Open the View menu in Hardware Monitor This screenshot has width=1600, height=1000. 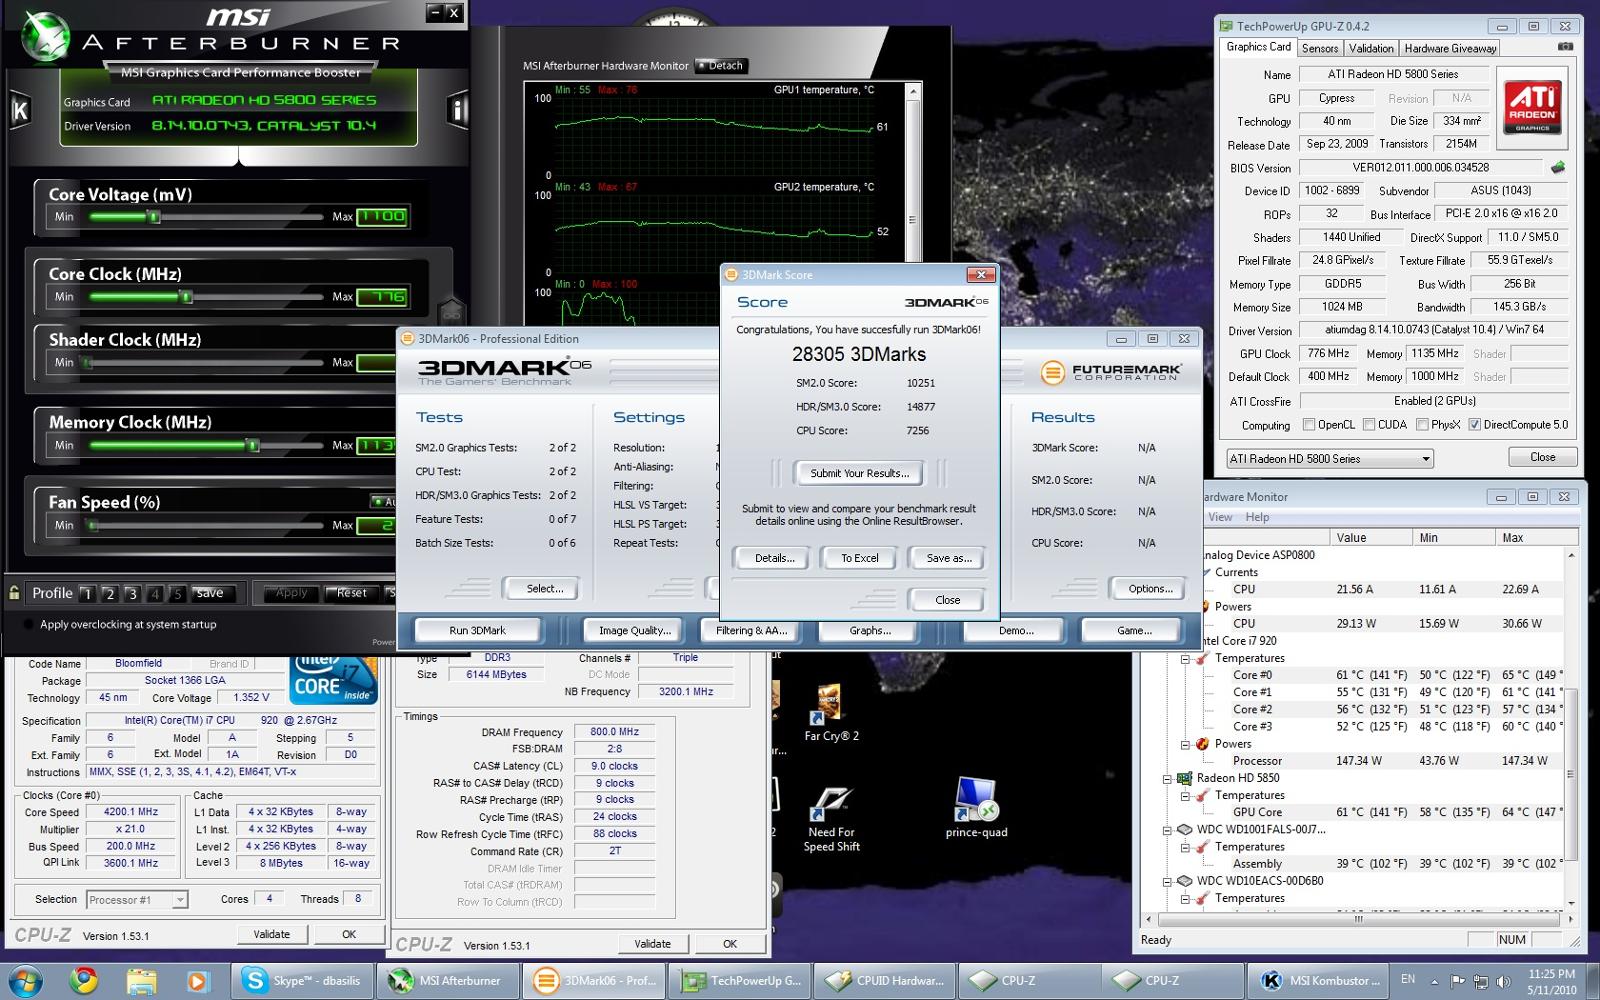pyautogui.click(x=1220, y=517)
